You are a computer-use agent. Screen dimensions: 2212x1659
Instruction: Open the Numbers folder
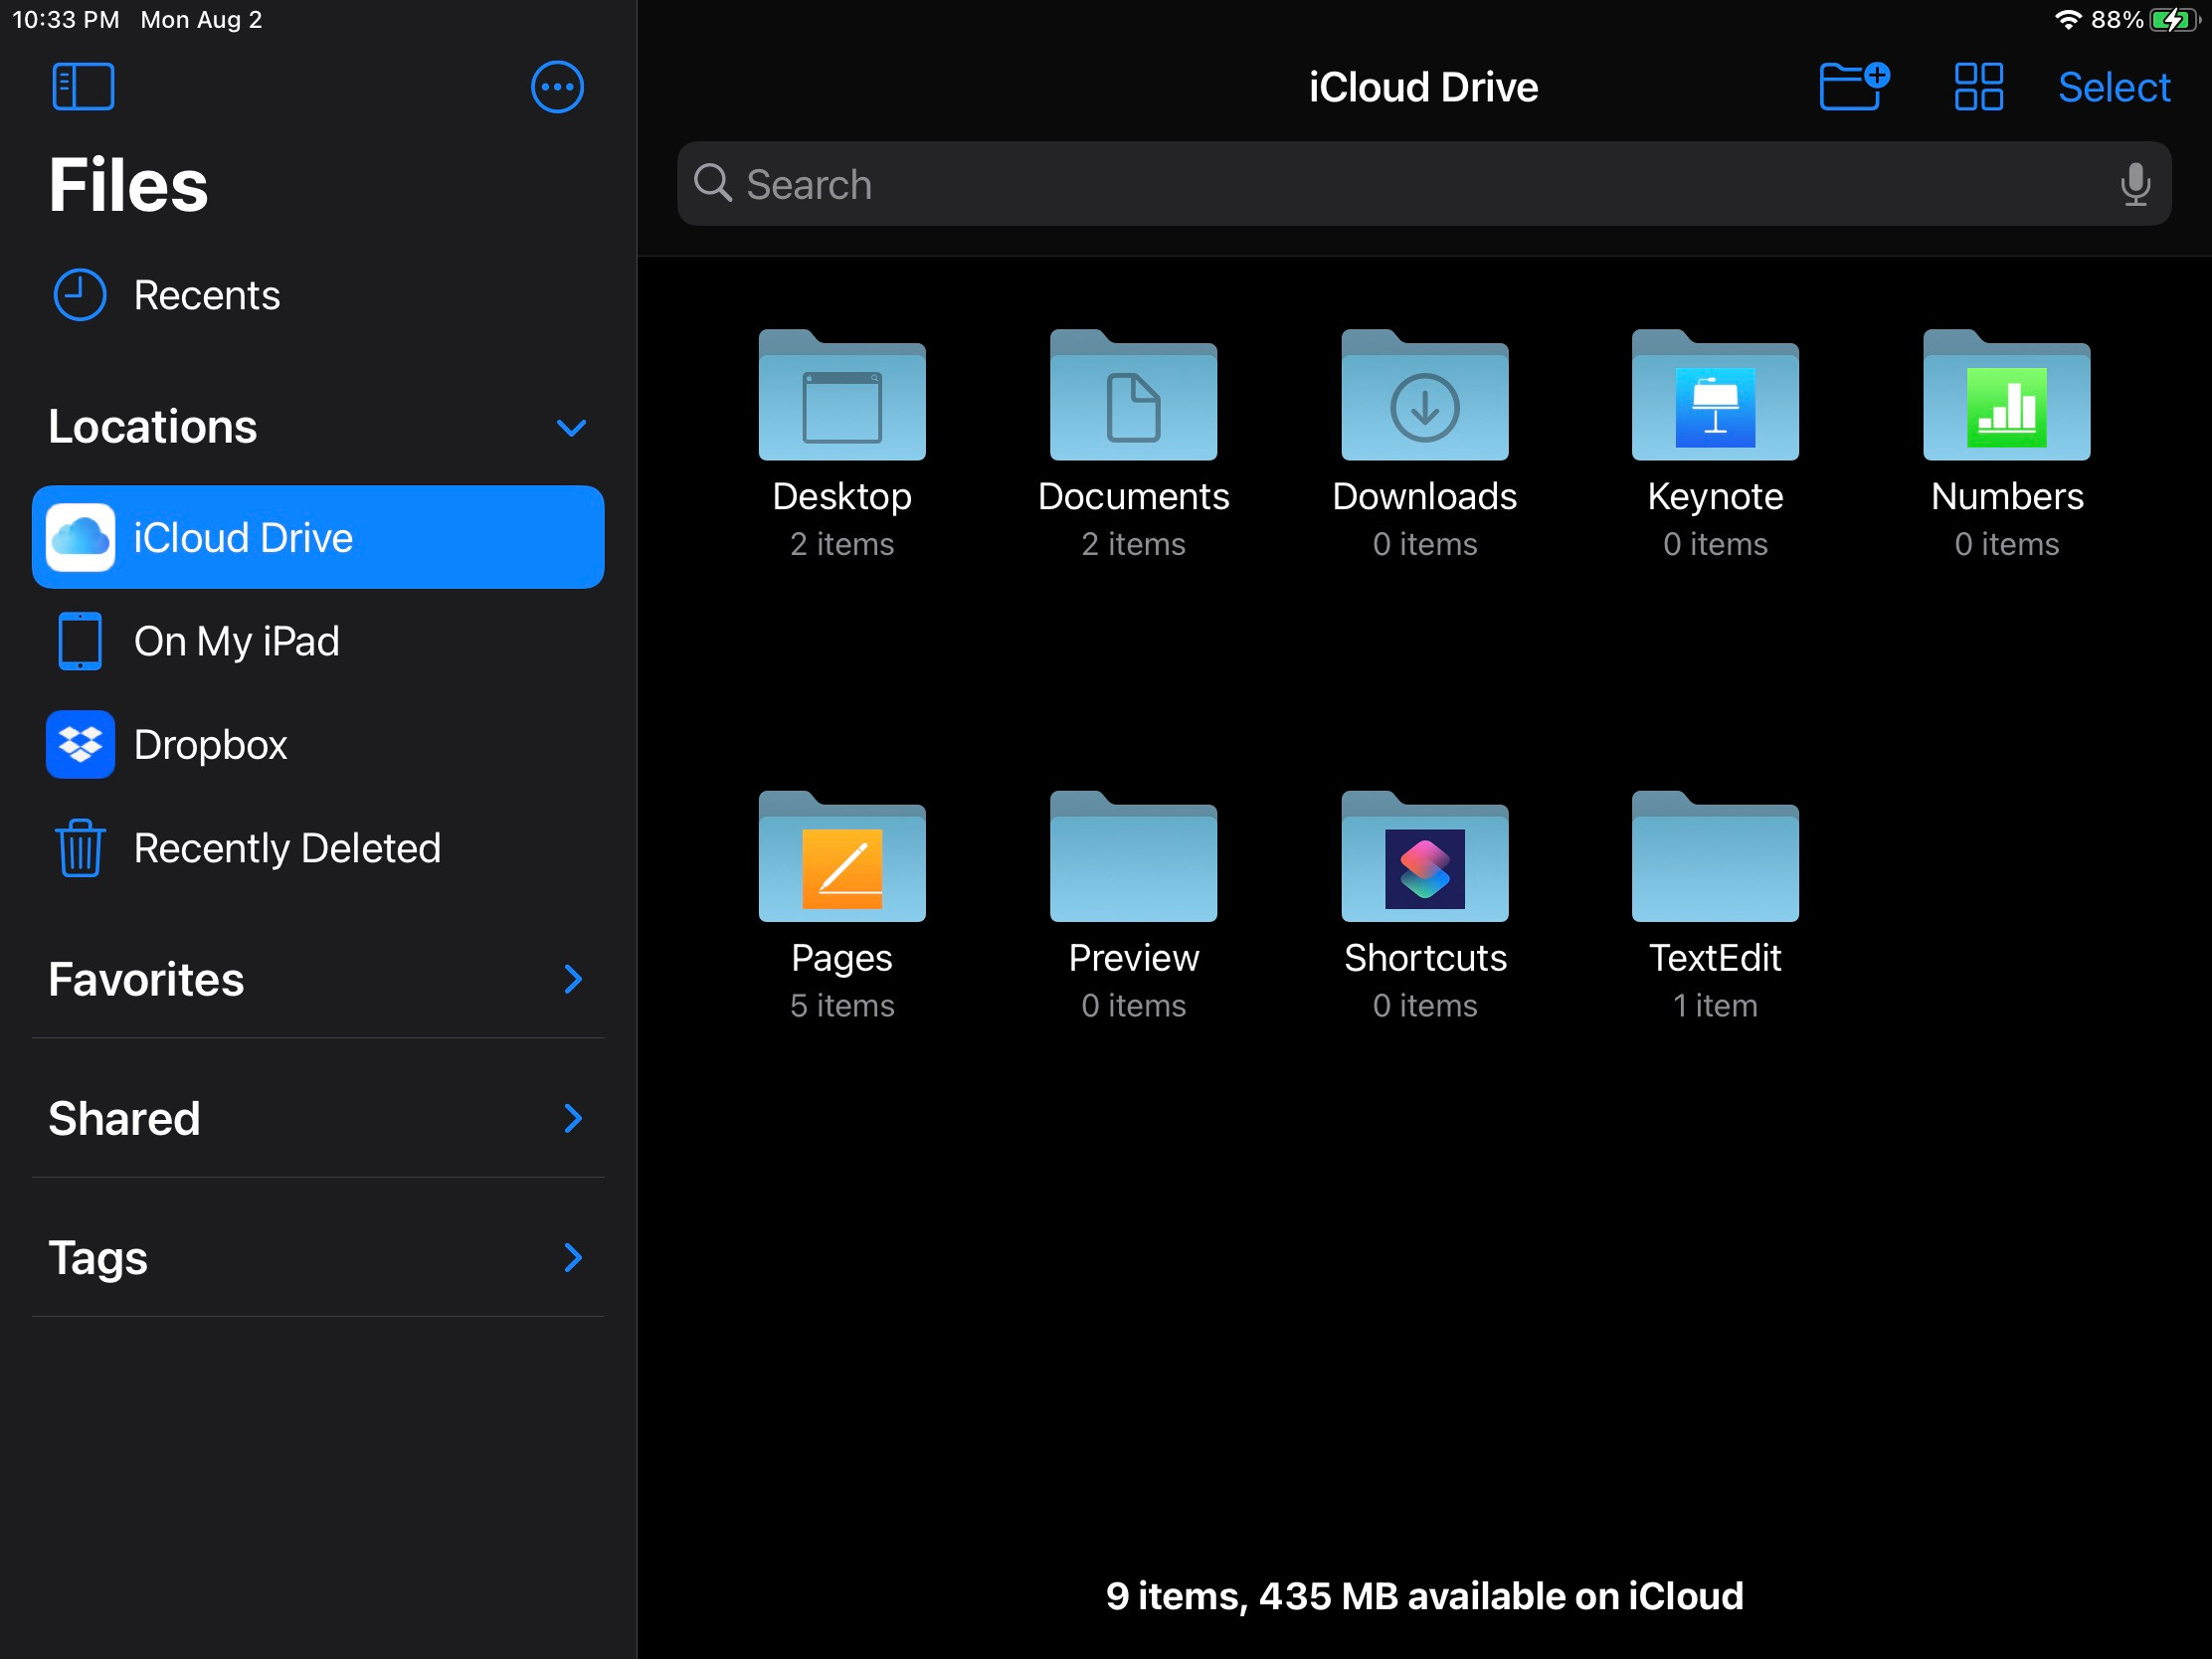pyautogui.click(x=2005, y=400)
